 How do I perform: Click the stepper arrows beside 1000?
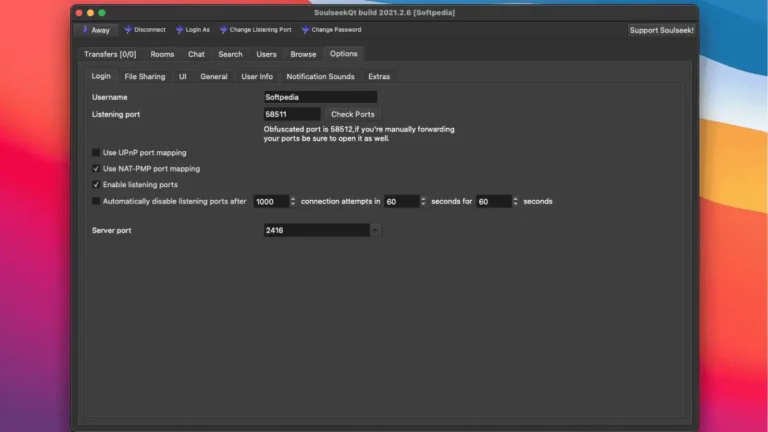[293, 201]
